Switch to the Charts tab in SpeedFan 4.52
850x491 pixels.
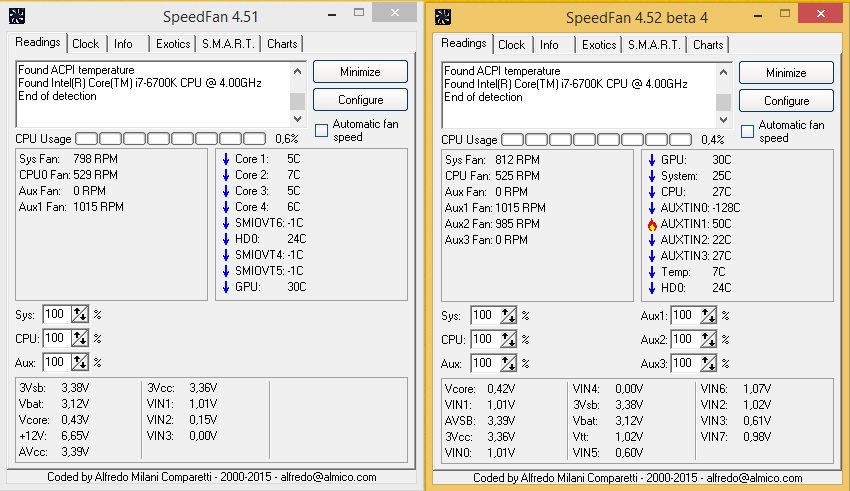click(708, 45)
